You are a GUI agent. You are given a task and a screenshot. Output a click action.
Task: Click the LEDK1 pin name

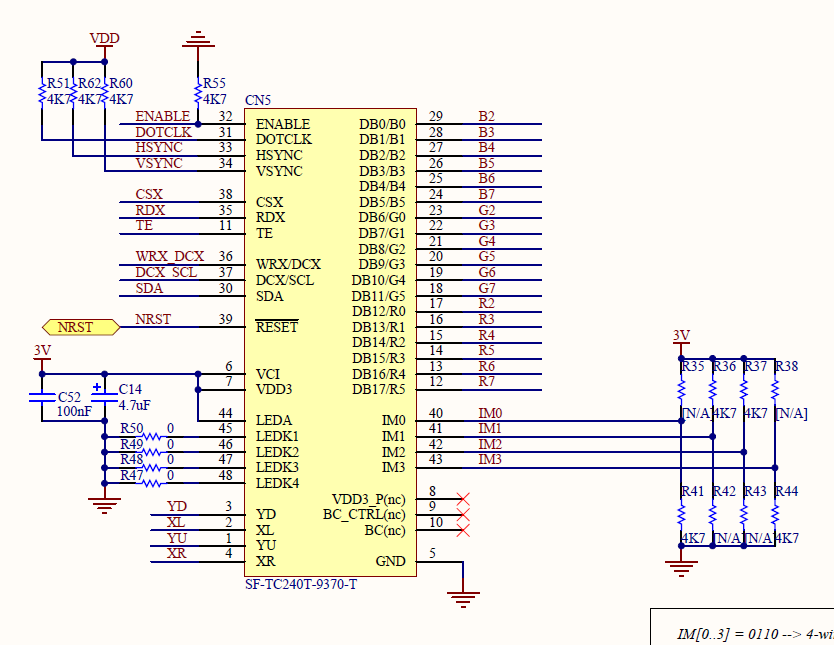(277, 437)
